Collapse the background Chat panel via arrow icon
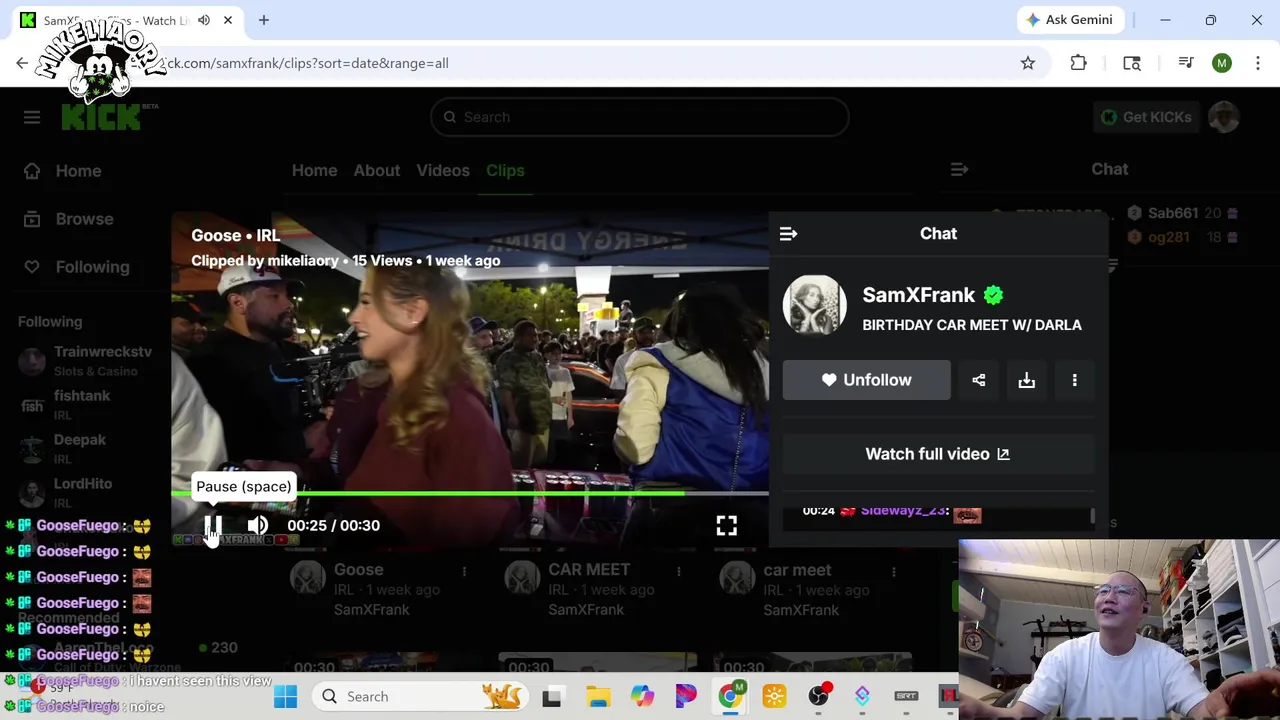 (x=960, y=170)
